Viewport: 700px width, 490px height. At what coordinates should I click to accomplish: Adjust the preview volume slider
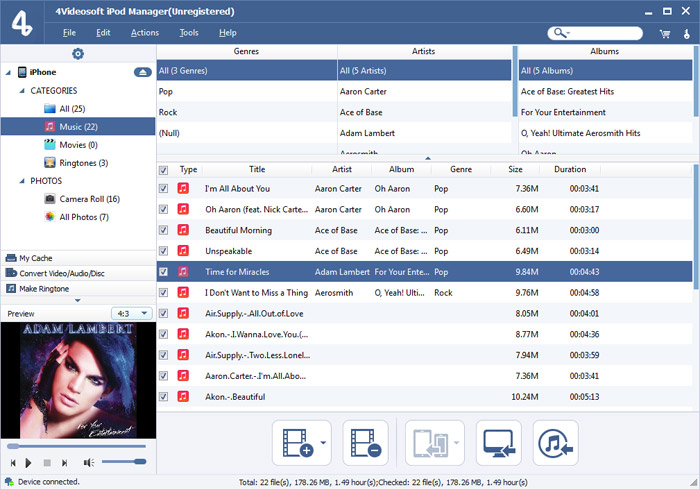(x=124, y=461)
